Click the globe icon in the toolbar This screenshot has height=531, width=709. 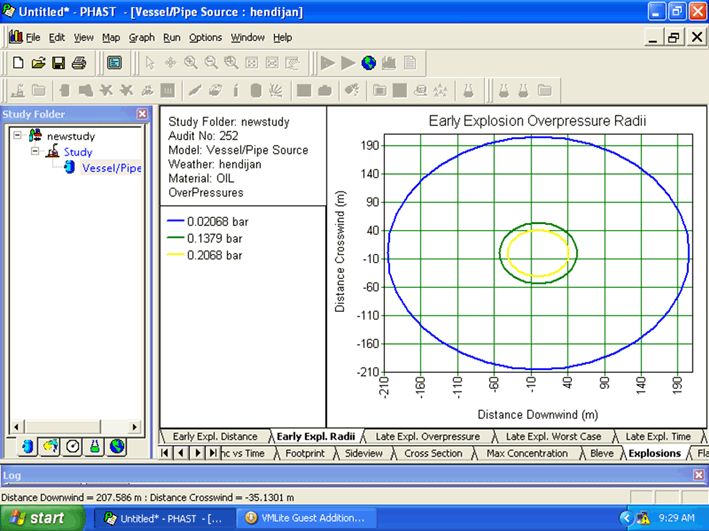(369, 63)
